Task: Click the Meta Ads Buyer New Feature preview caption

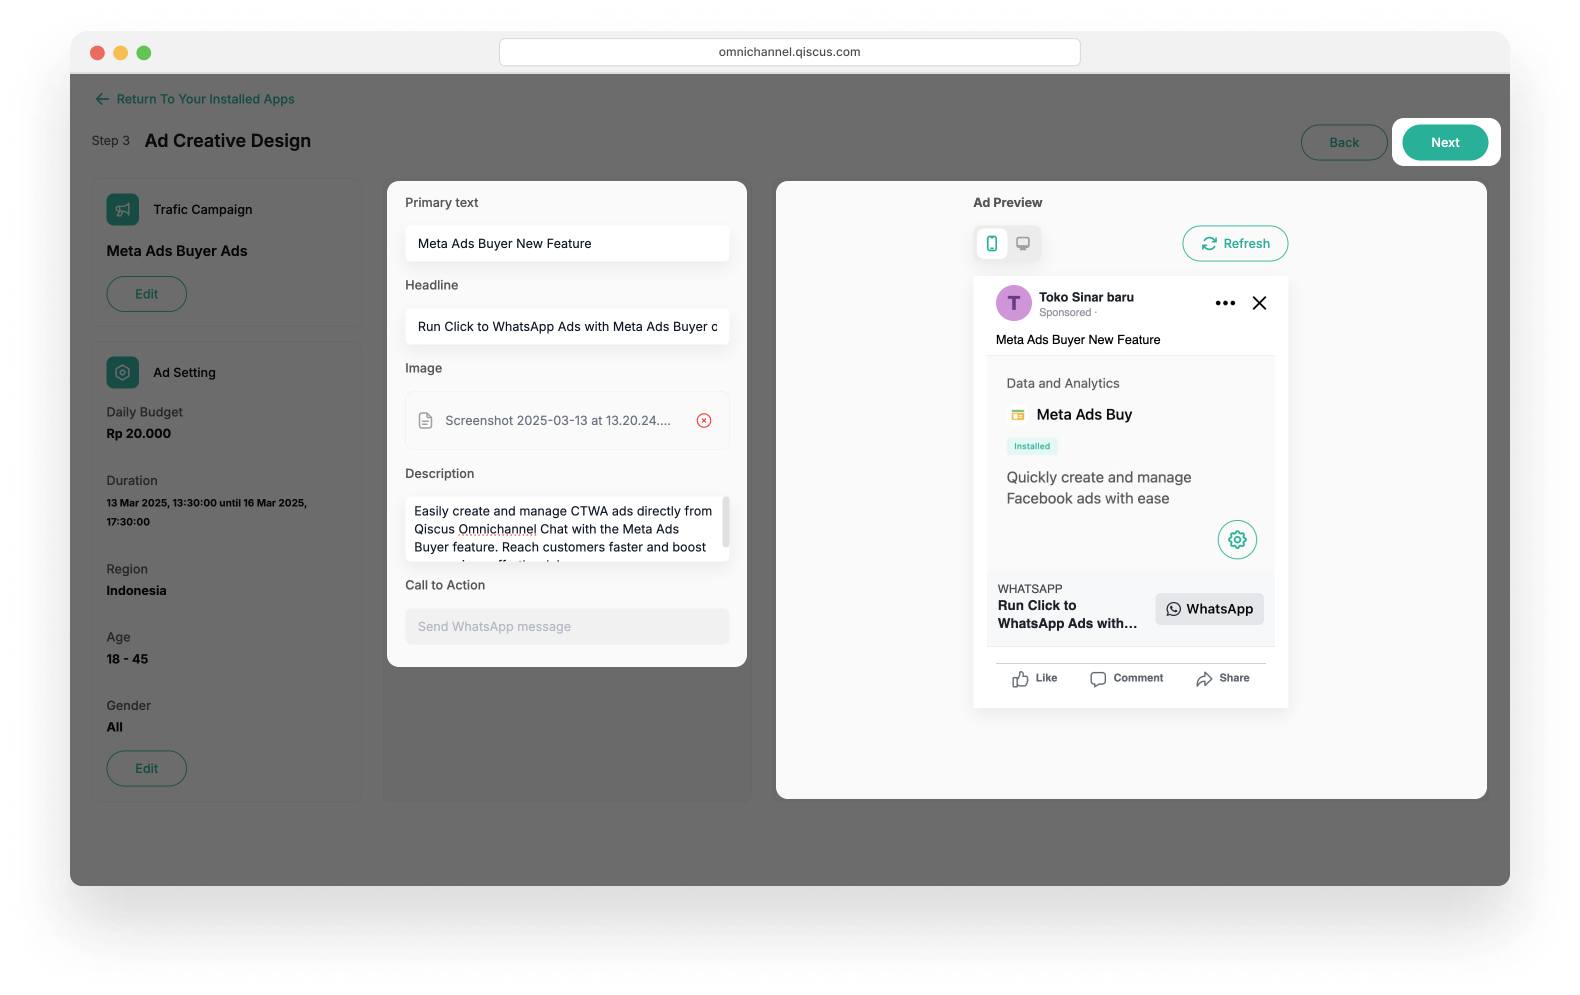Action: (x=1078, y=340)
